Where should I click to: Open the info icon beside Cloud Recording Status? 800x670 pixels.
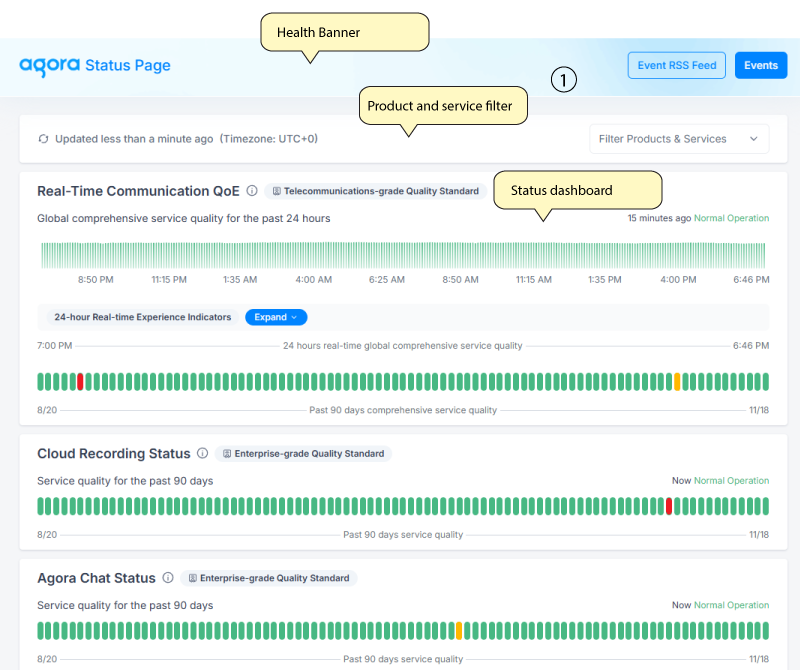[203, 453]
